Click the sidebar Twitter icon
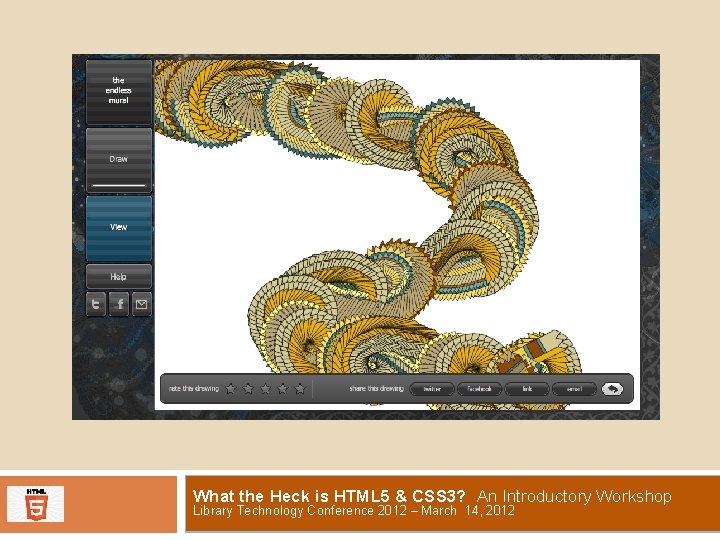This screenshot has height=540, width=720. [x=96, y=304]
